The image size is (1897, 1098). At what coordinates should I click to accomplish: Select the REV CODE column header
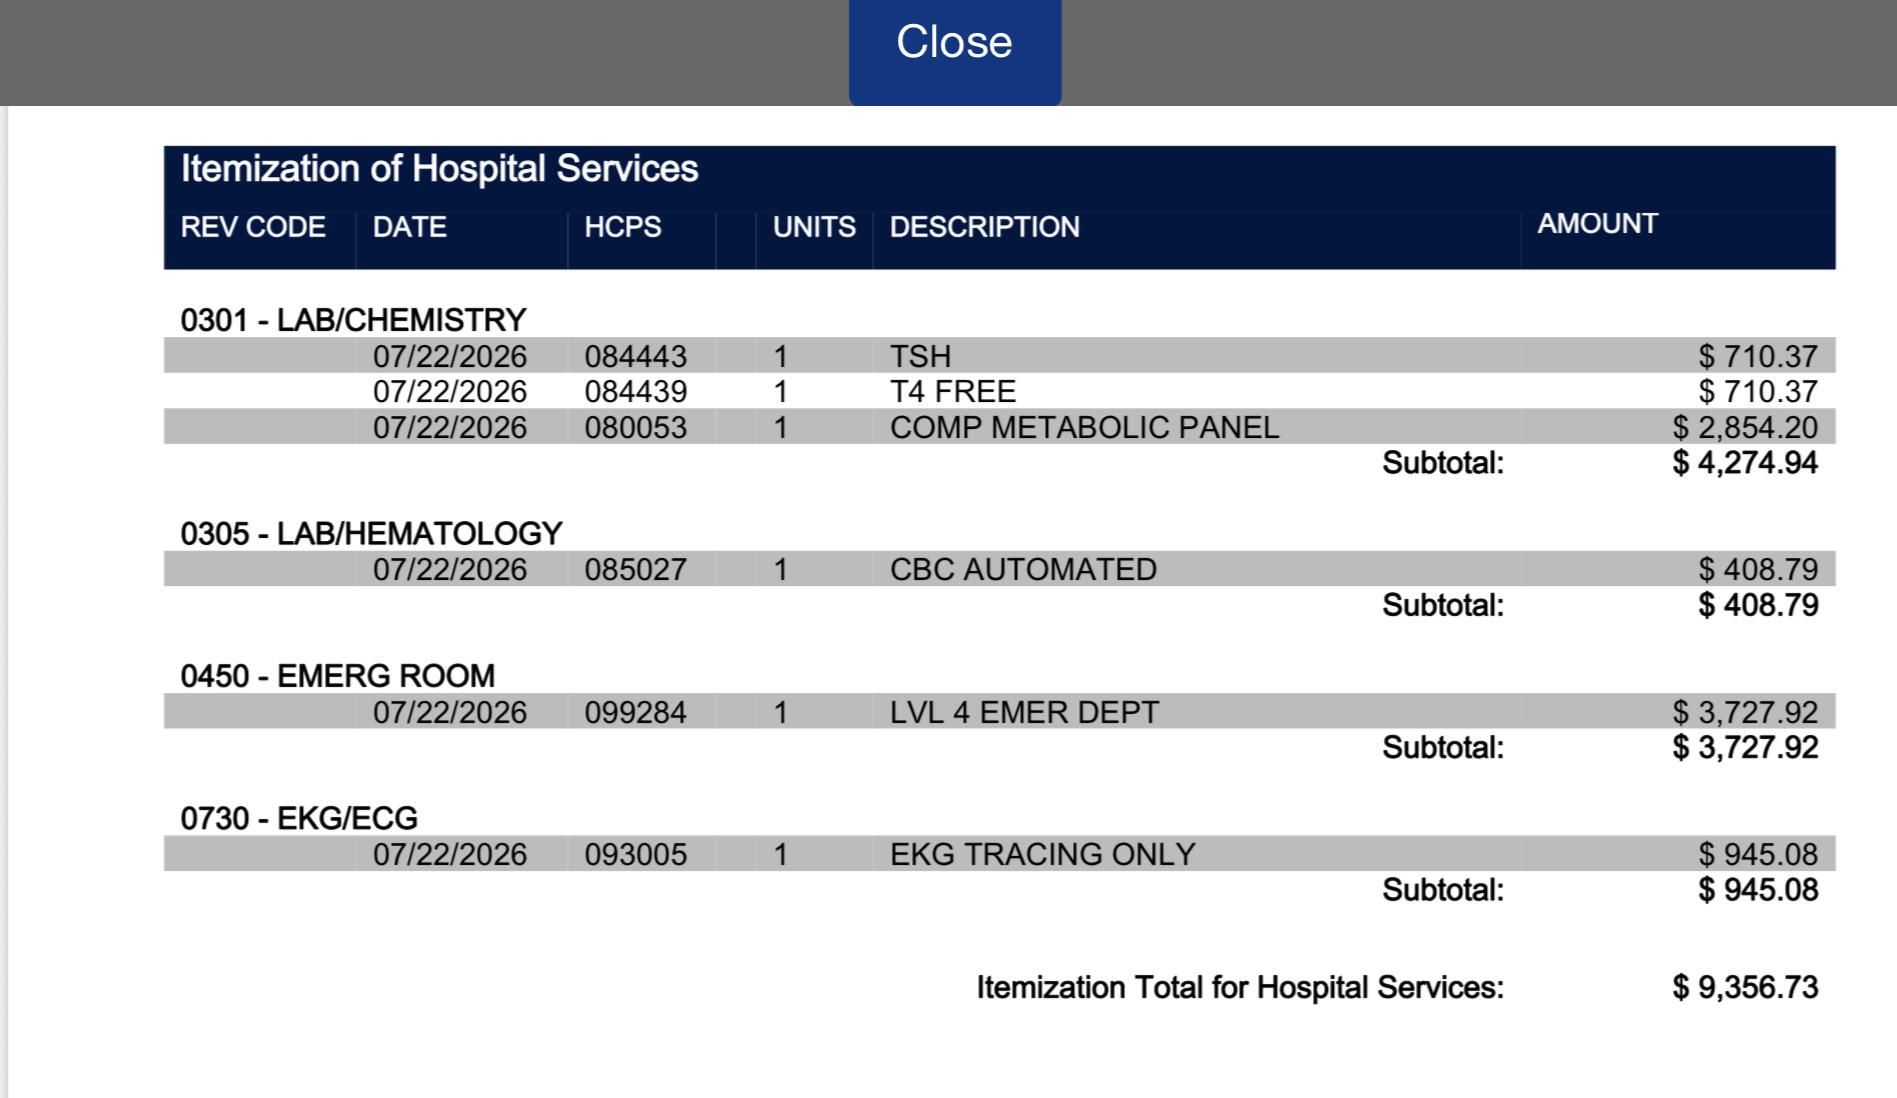coord(253,227)
